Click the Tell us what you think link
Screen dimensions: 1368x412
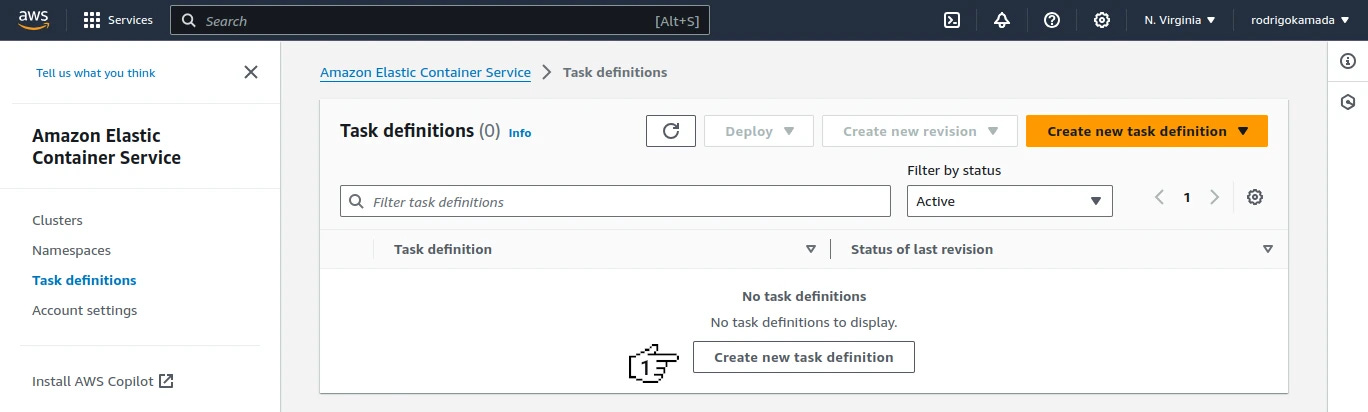tap(96, 73)
